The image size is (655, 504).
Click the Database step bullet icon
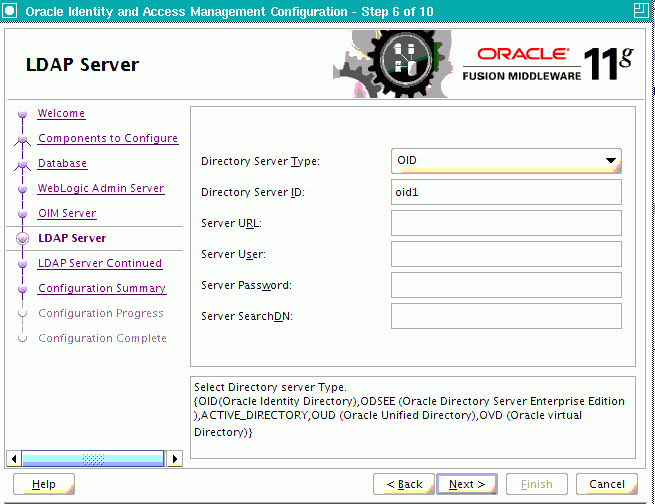23,164
